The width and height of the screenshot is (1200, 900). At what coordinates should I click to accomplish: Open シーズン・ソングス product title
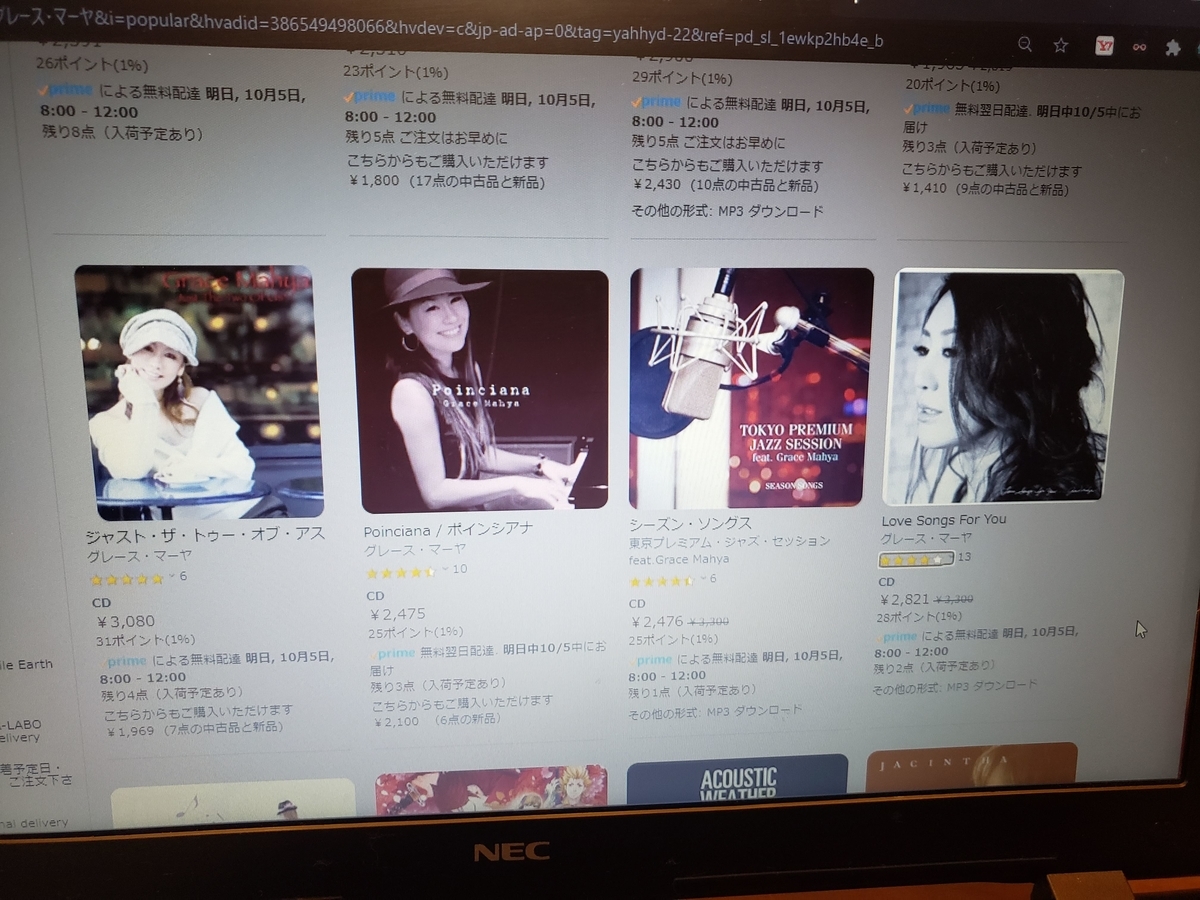[691, 524]
